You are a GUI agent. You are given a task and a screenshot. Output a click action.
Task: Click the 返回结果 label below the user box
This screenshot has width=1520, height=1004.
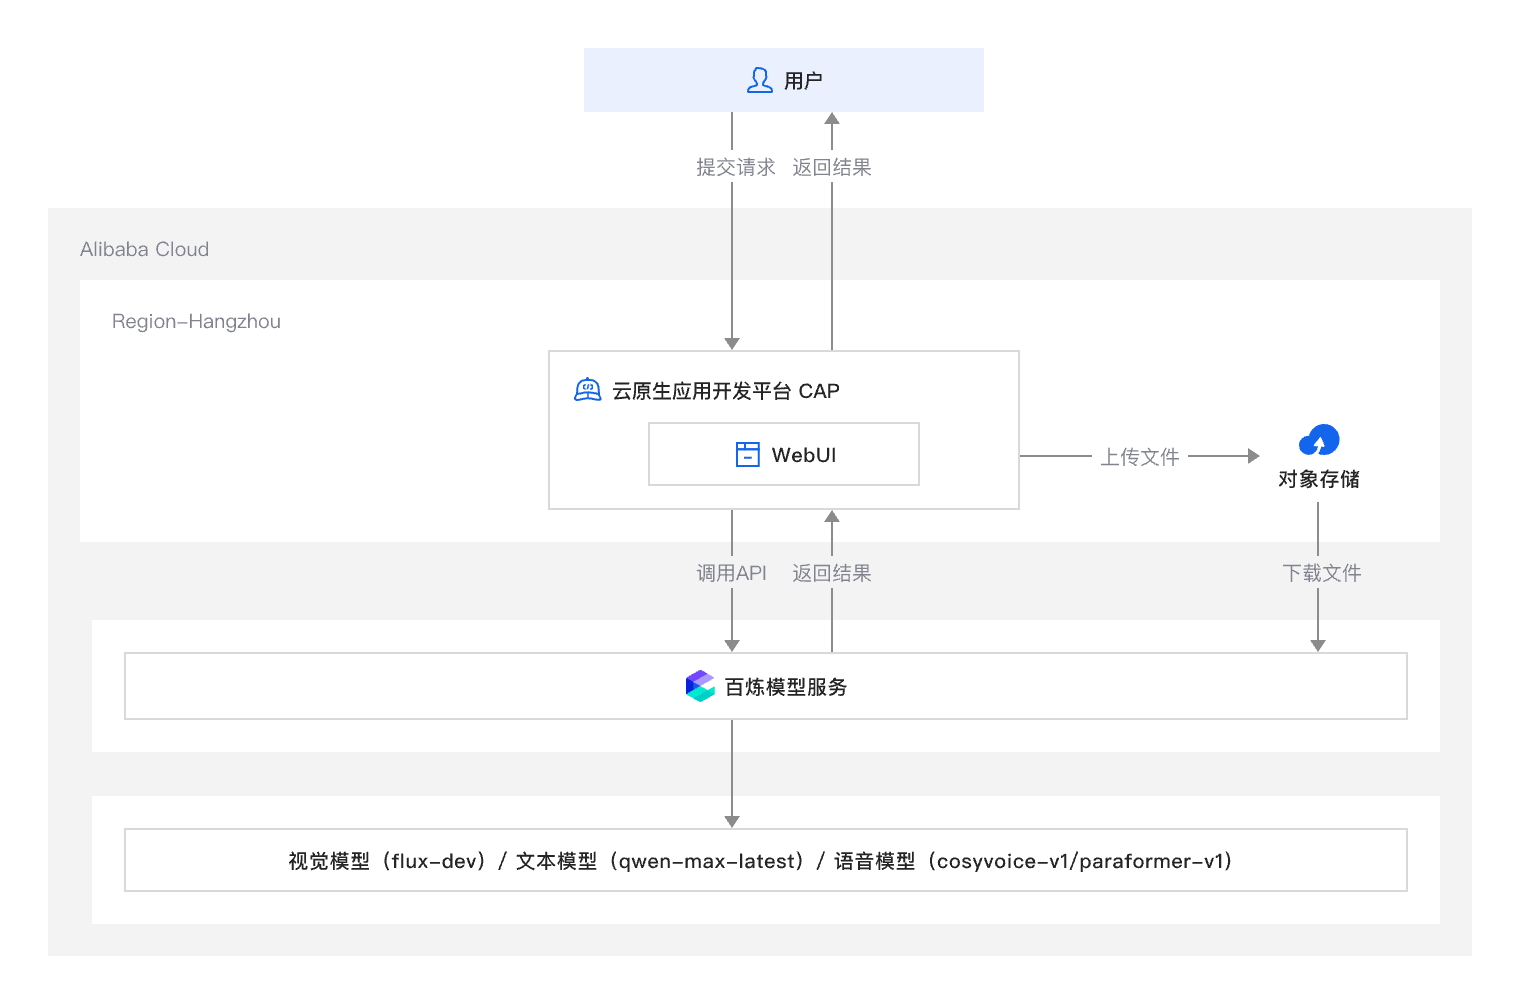pos(832,167)
